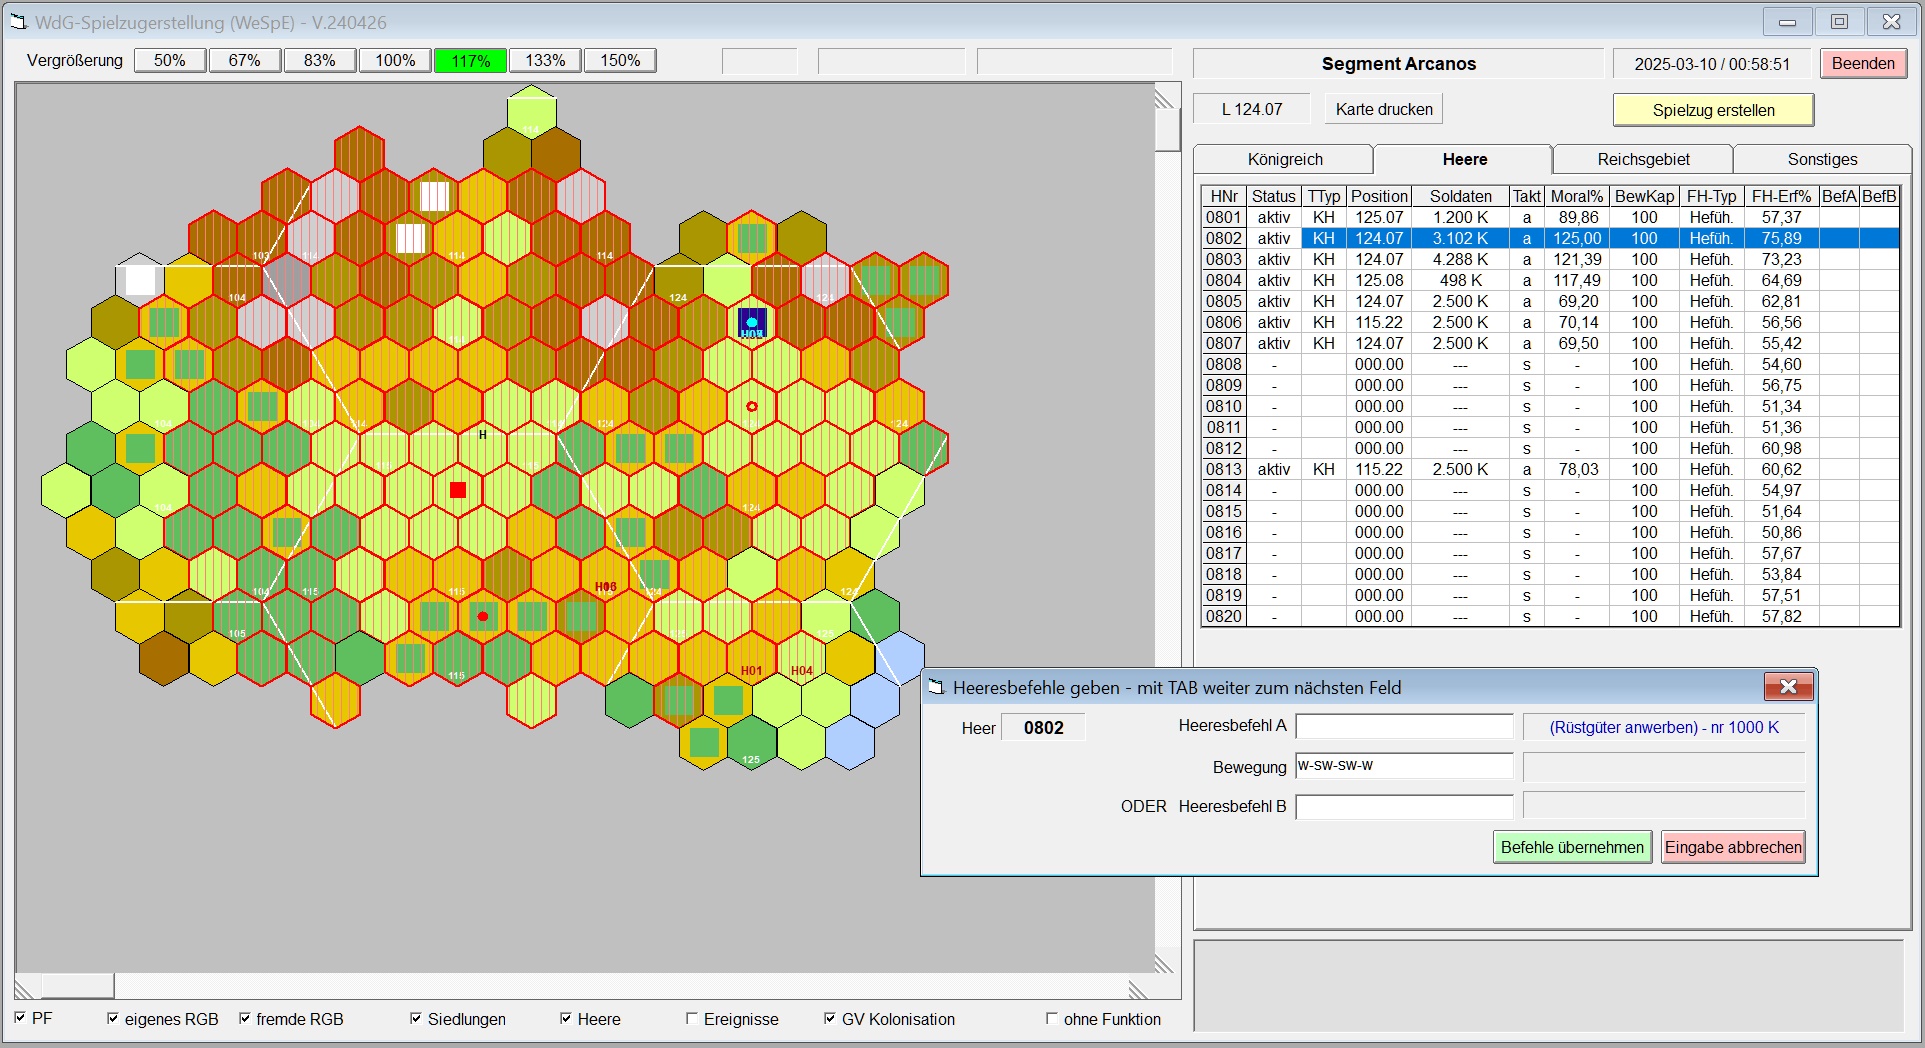Click the FH-Erf% column header
Screen dimensions: 1925x1048
tap(1781, 196)
